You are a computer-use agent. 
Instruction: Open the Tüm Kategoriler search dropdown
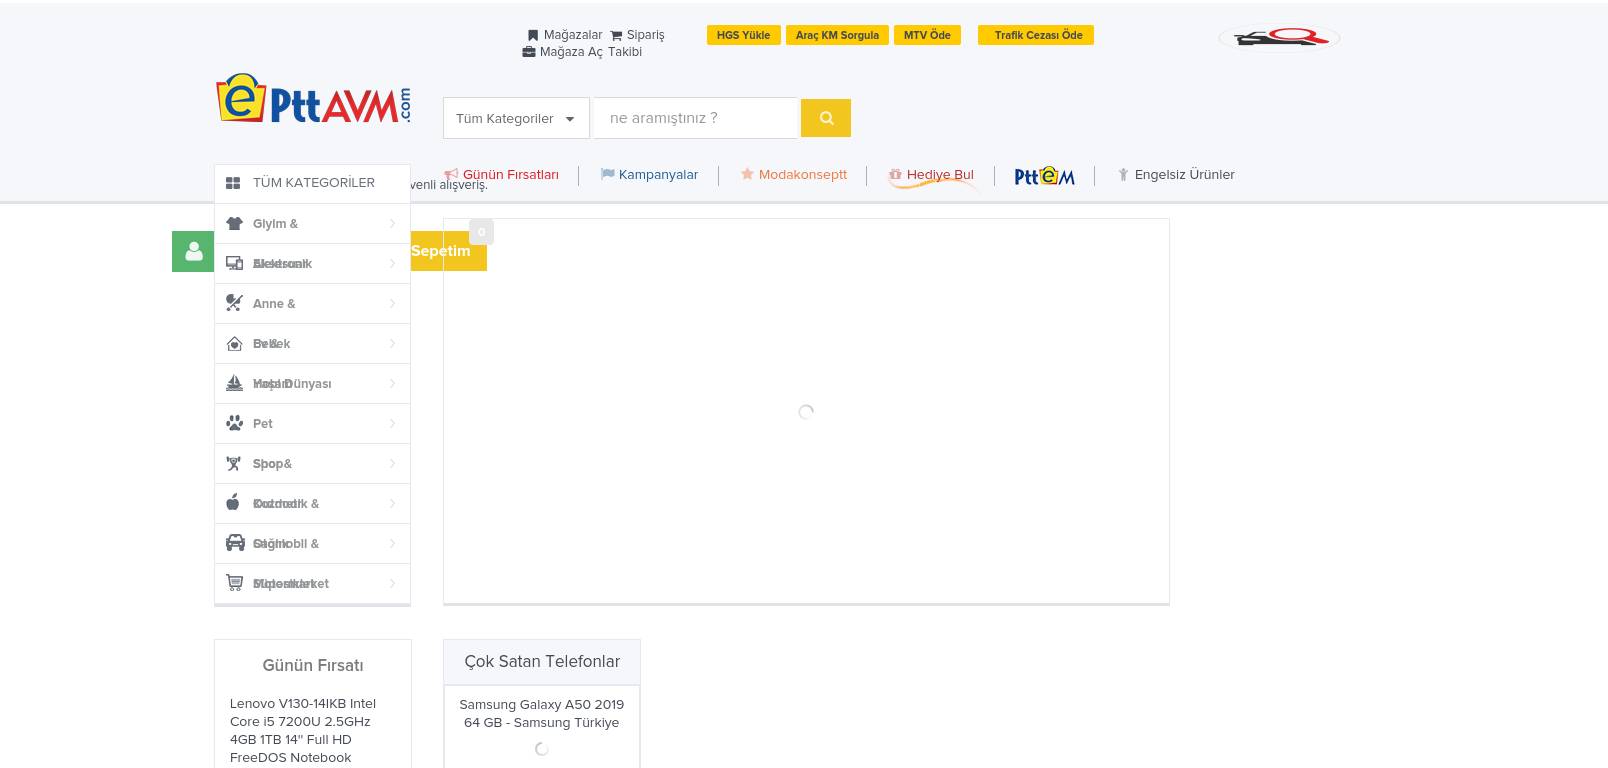click(x=516, y=118)
